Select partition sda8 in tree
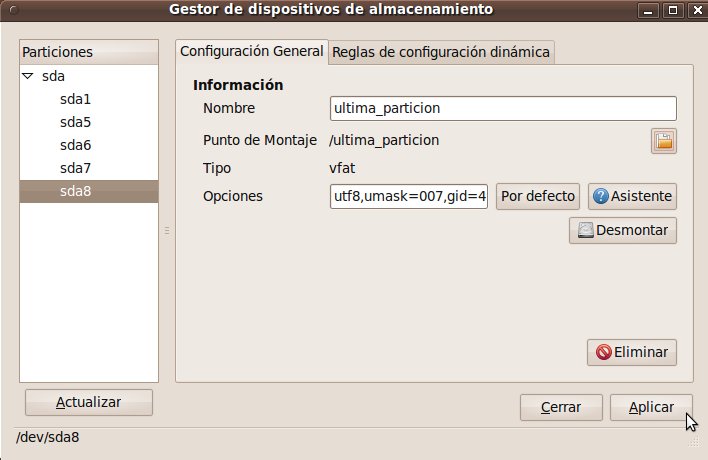This screenshot has height=460, width=708. click(x=88, y=191)
